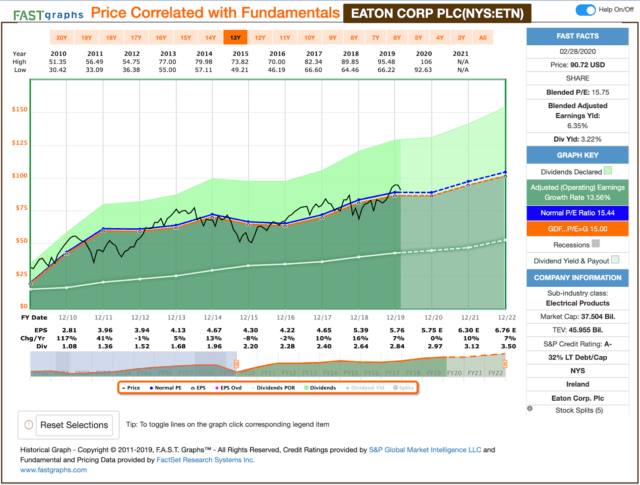
Task: Toggle the Dividend Yld legend item
Action: tap(365, 388)
